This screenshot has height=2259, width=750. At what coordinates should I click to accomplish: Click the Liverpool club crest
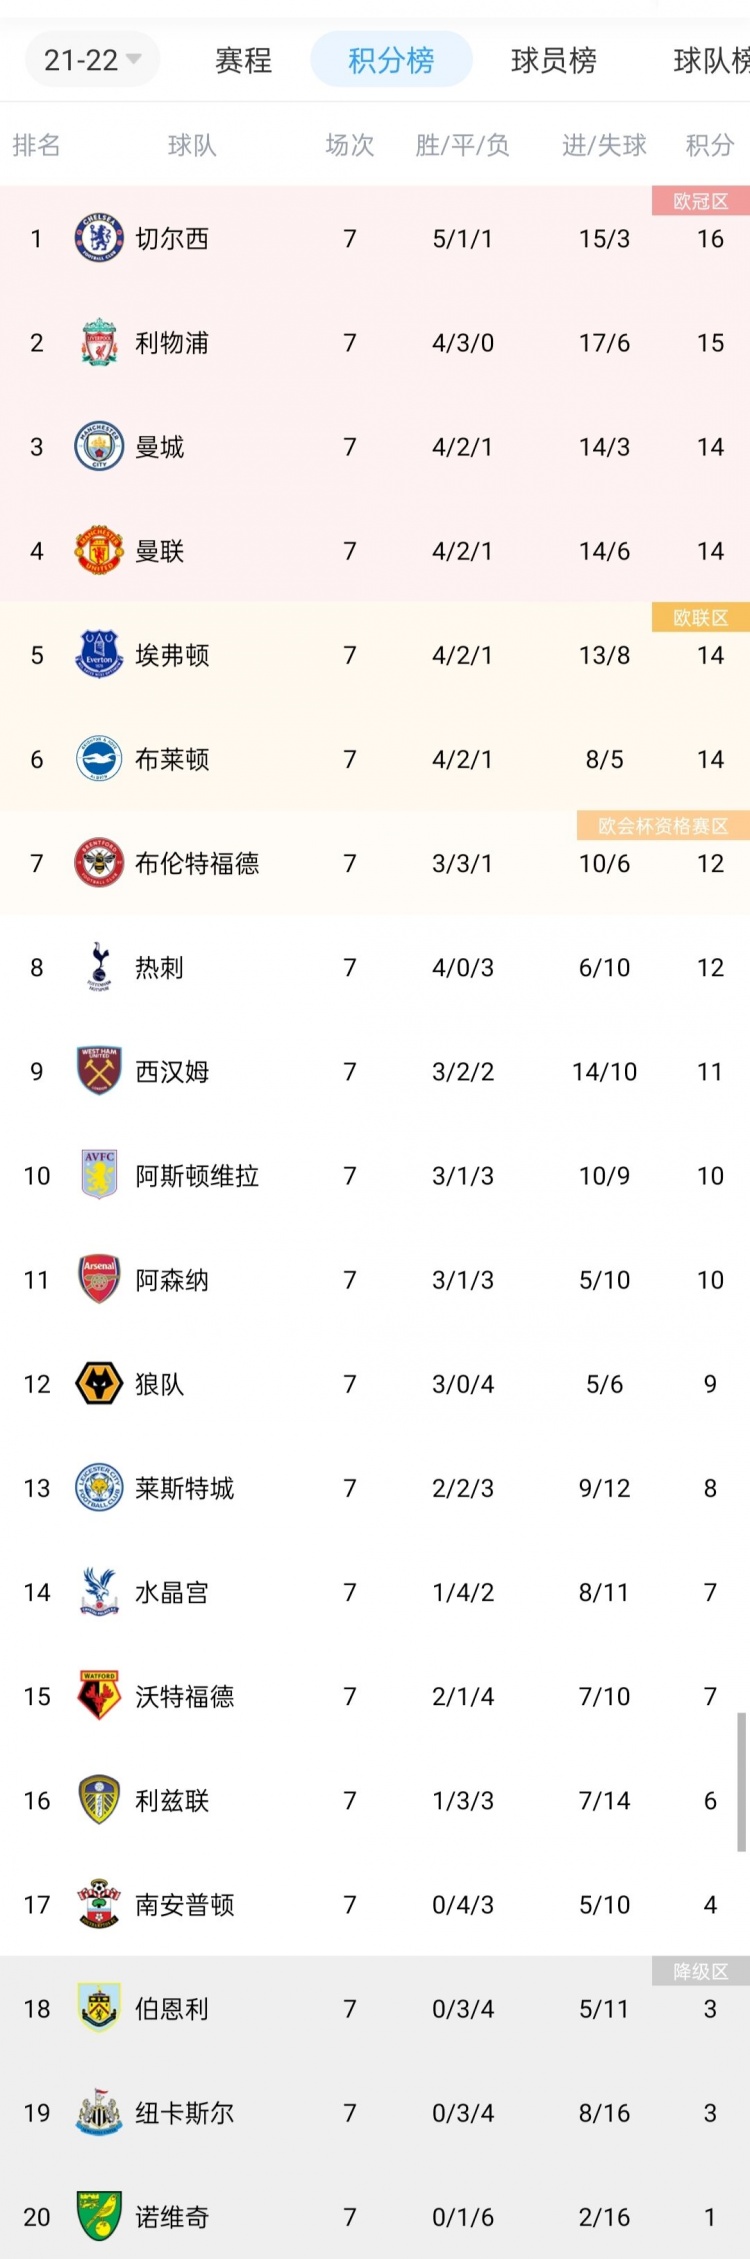click(99, 342)
